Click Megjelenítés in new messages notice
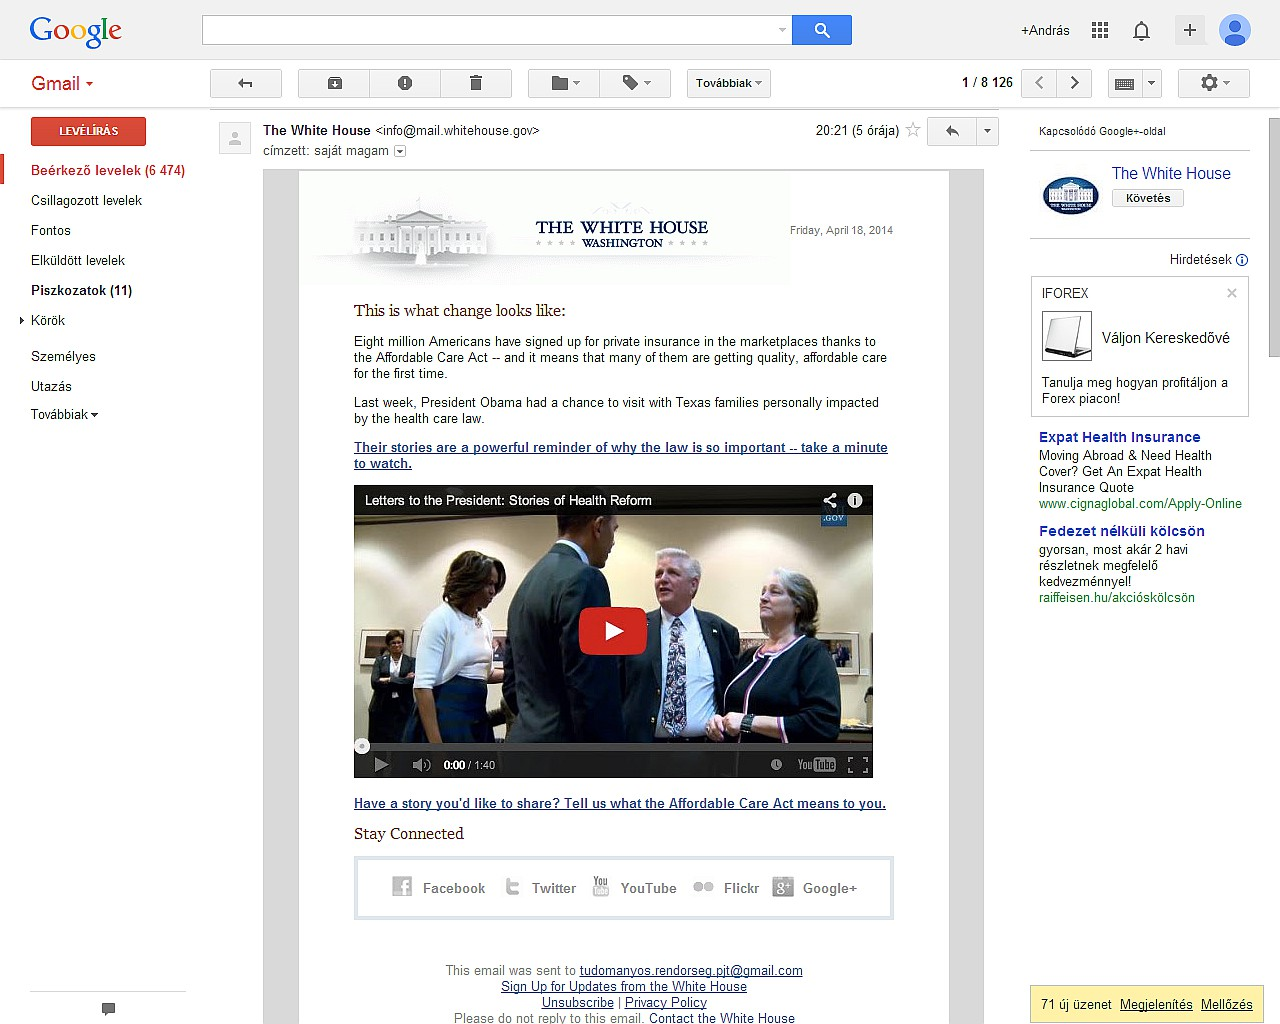Viewport: 1280px width, 1024px height. point(1156,1004)
